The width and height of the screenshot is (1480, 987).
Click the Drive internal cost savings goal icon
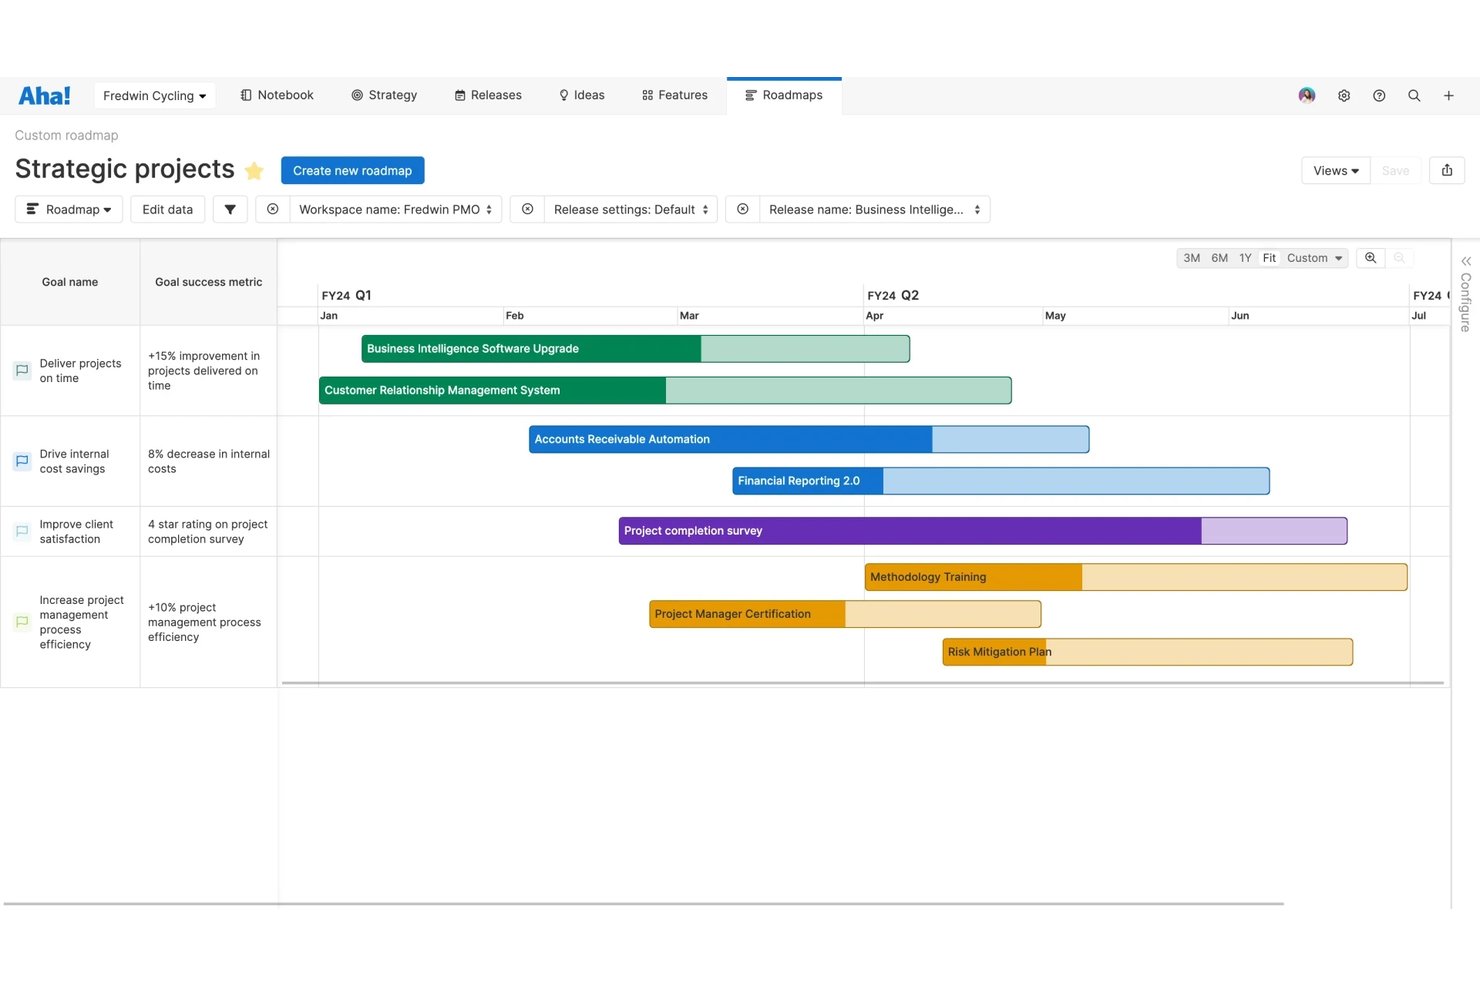[x=22, y=461]
